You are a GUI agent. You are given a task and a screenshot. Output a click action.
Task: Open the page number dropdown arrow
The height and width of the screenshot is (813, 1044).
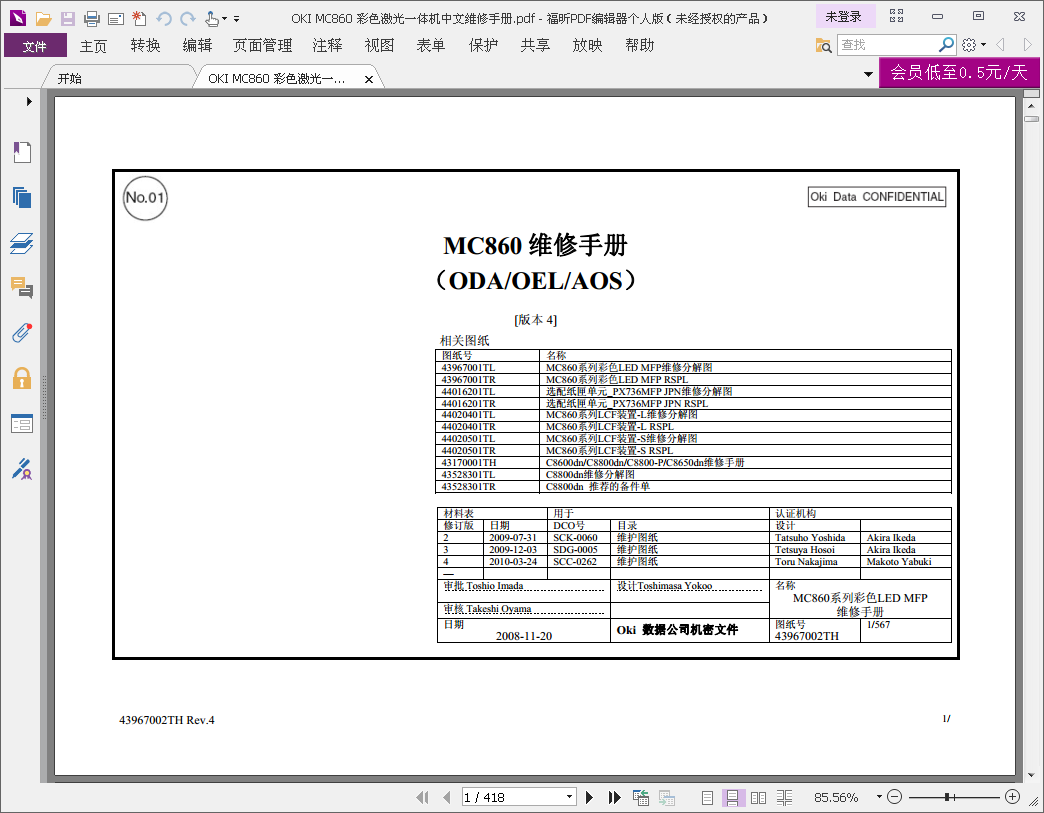pos(569,797)
